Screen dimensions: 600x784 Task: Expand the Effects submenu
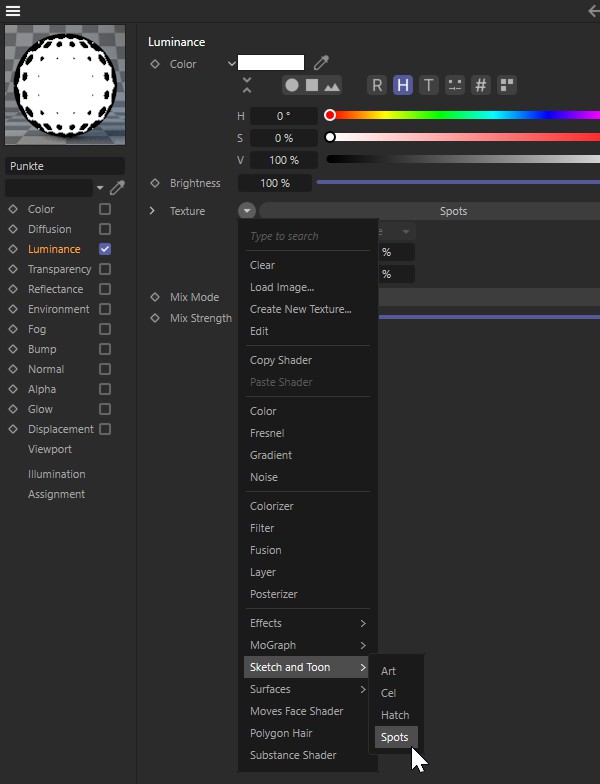coord(308,623)
